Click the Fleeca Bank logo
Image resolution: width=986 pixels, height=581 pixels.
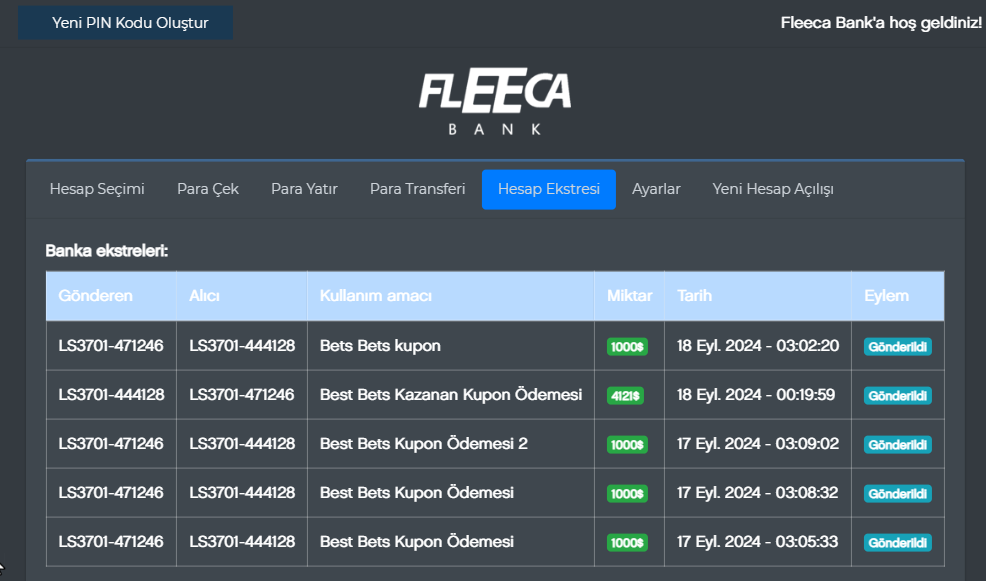point(495,102)
